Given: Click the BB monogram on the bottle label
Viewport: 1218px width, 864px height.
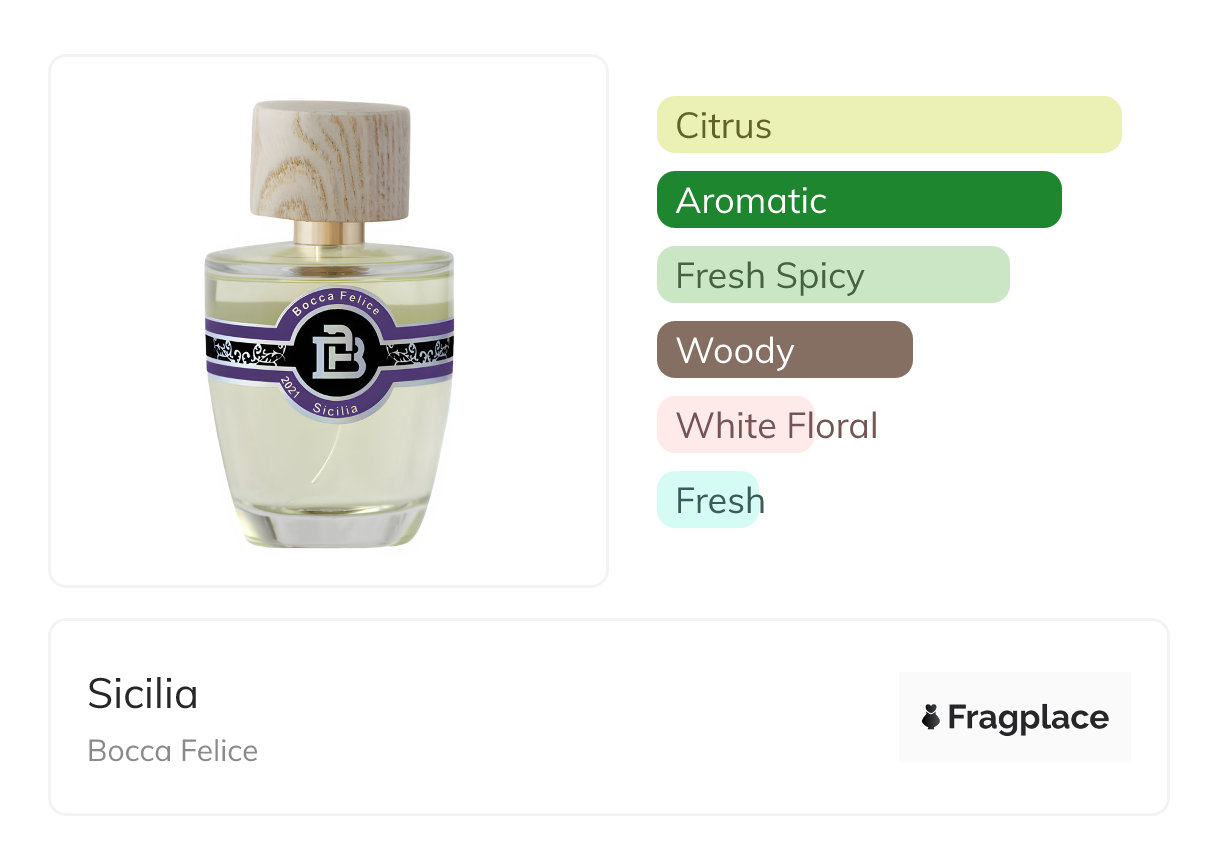Looking at the screenshot, I should click(329, 352).
